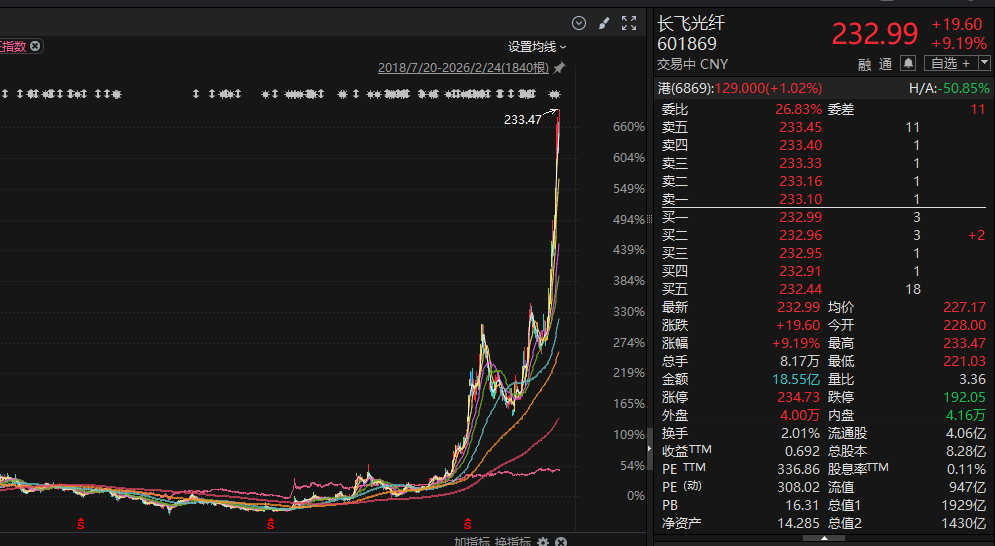Add stock via the 自选 + button
This screenshot has height=546, width=995.
(949, 63)
